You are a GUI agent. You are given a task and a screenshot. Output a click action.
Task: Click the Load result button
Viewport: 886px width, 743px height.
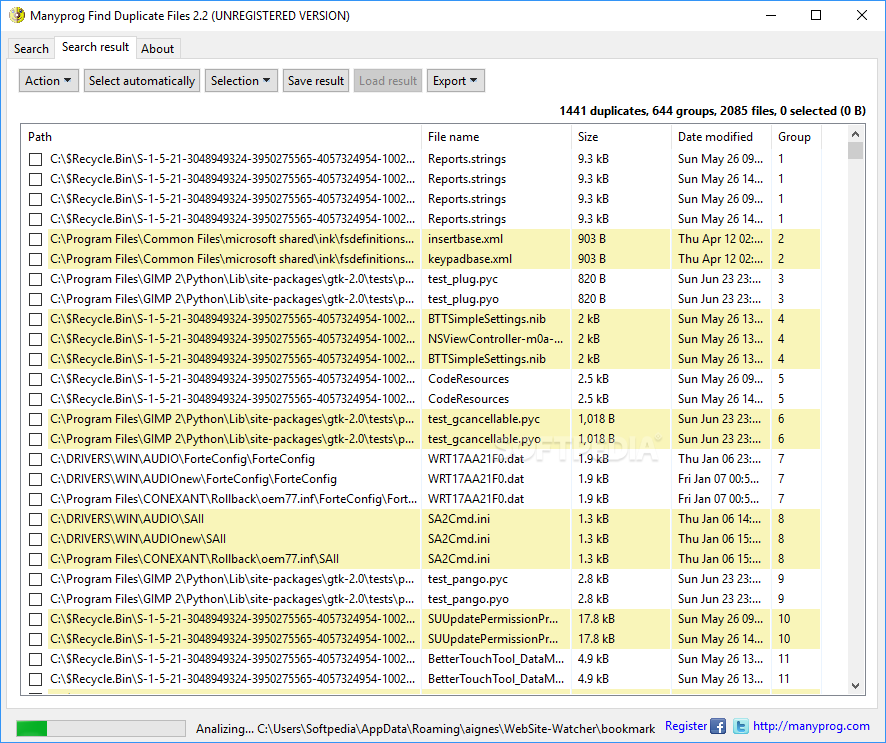pos(388,81)
